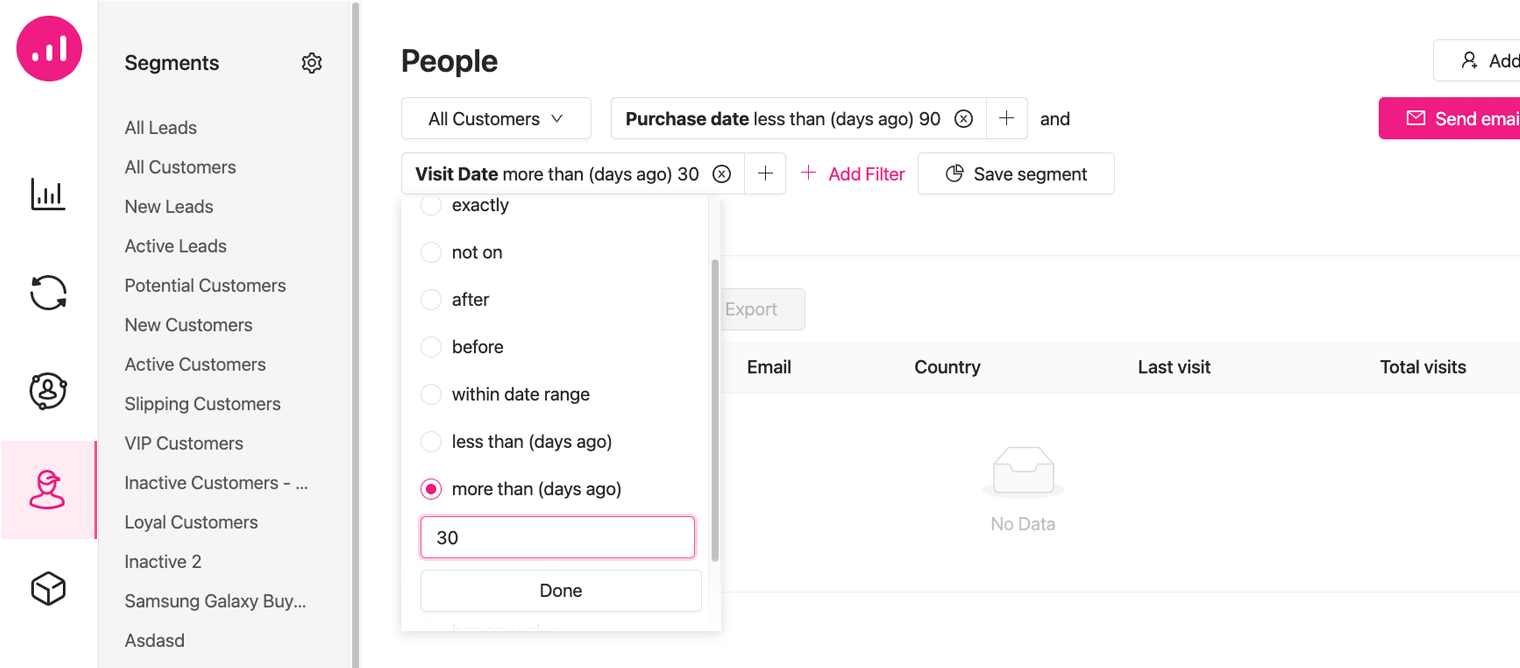Open the Loyal Customers segment
Image resolution: width=1520 pixels, height=668 pixels.
[191, 522]
